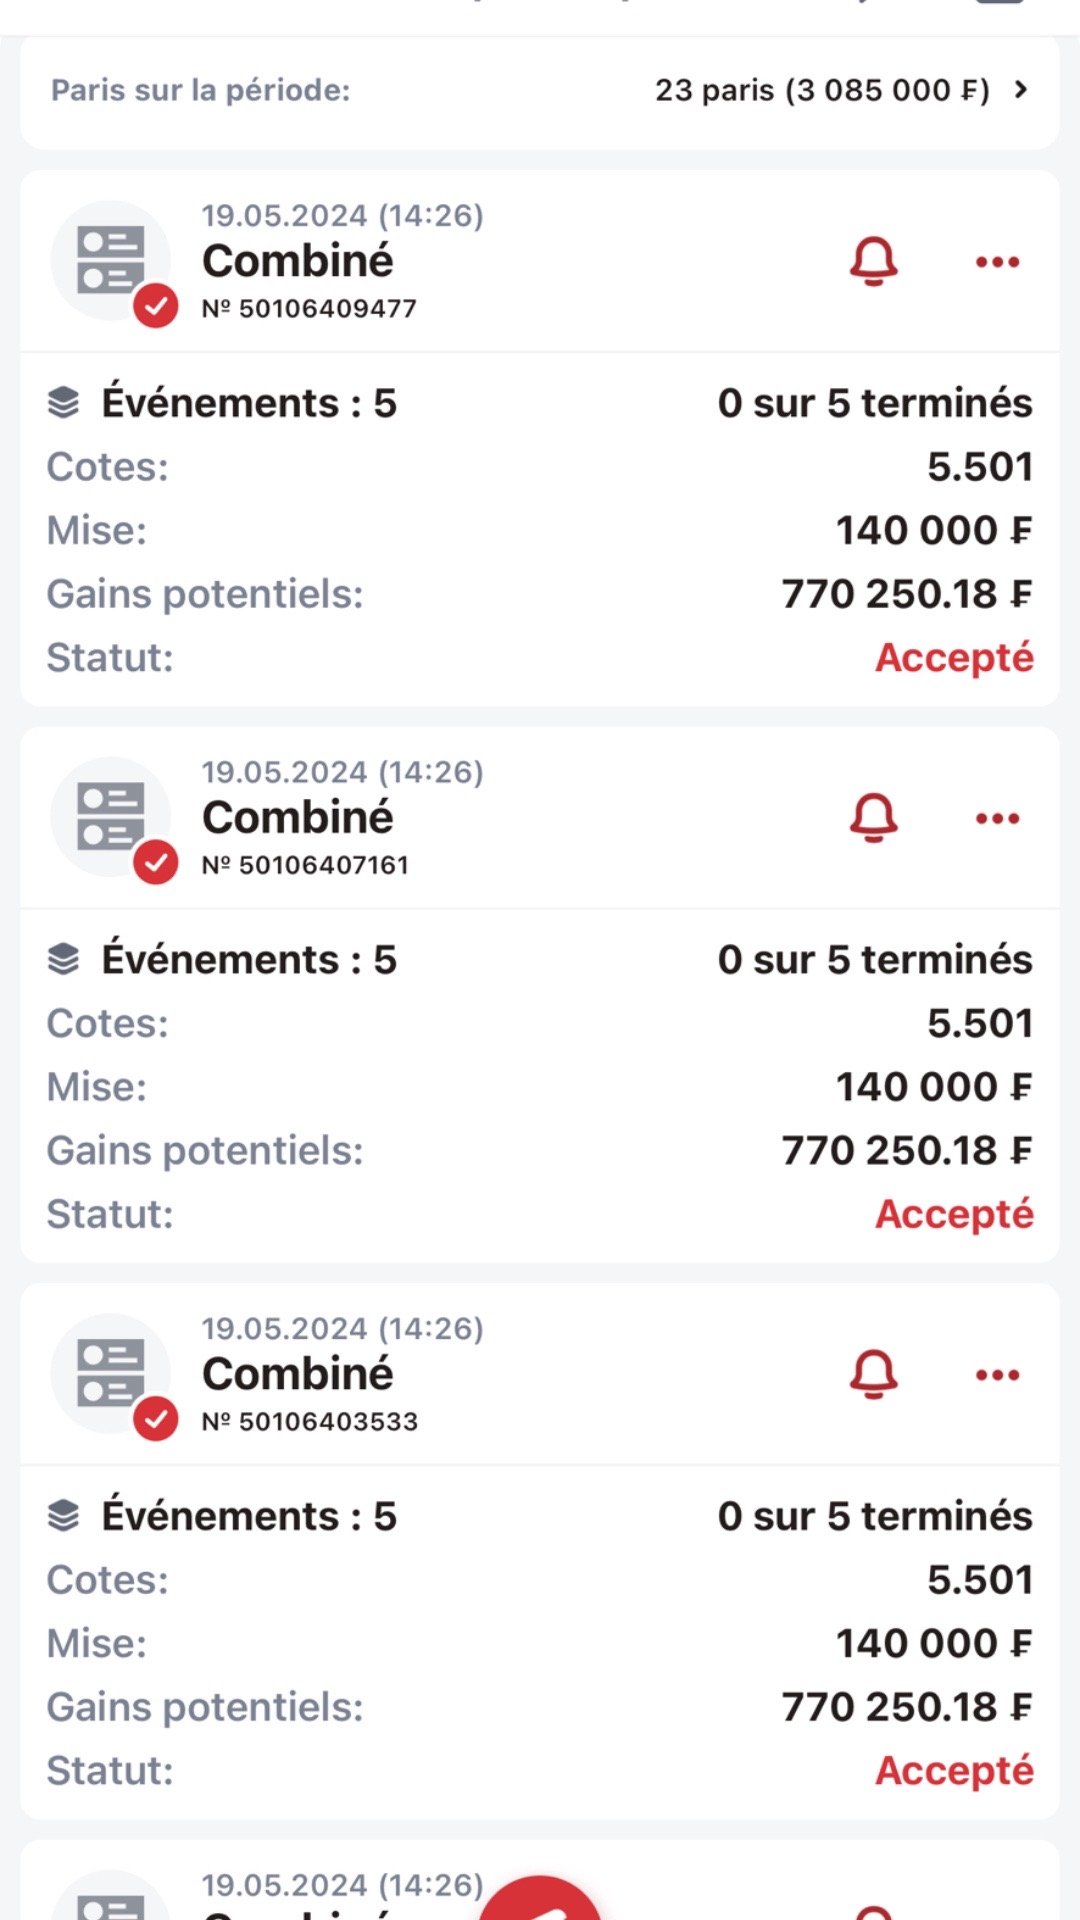Screen dimensions: 1080x1920
Task: Expand the 23 paris period chevron
Action: pos(1020,90)
